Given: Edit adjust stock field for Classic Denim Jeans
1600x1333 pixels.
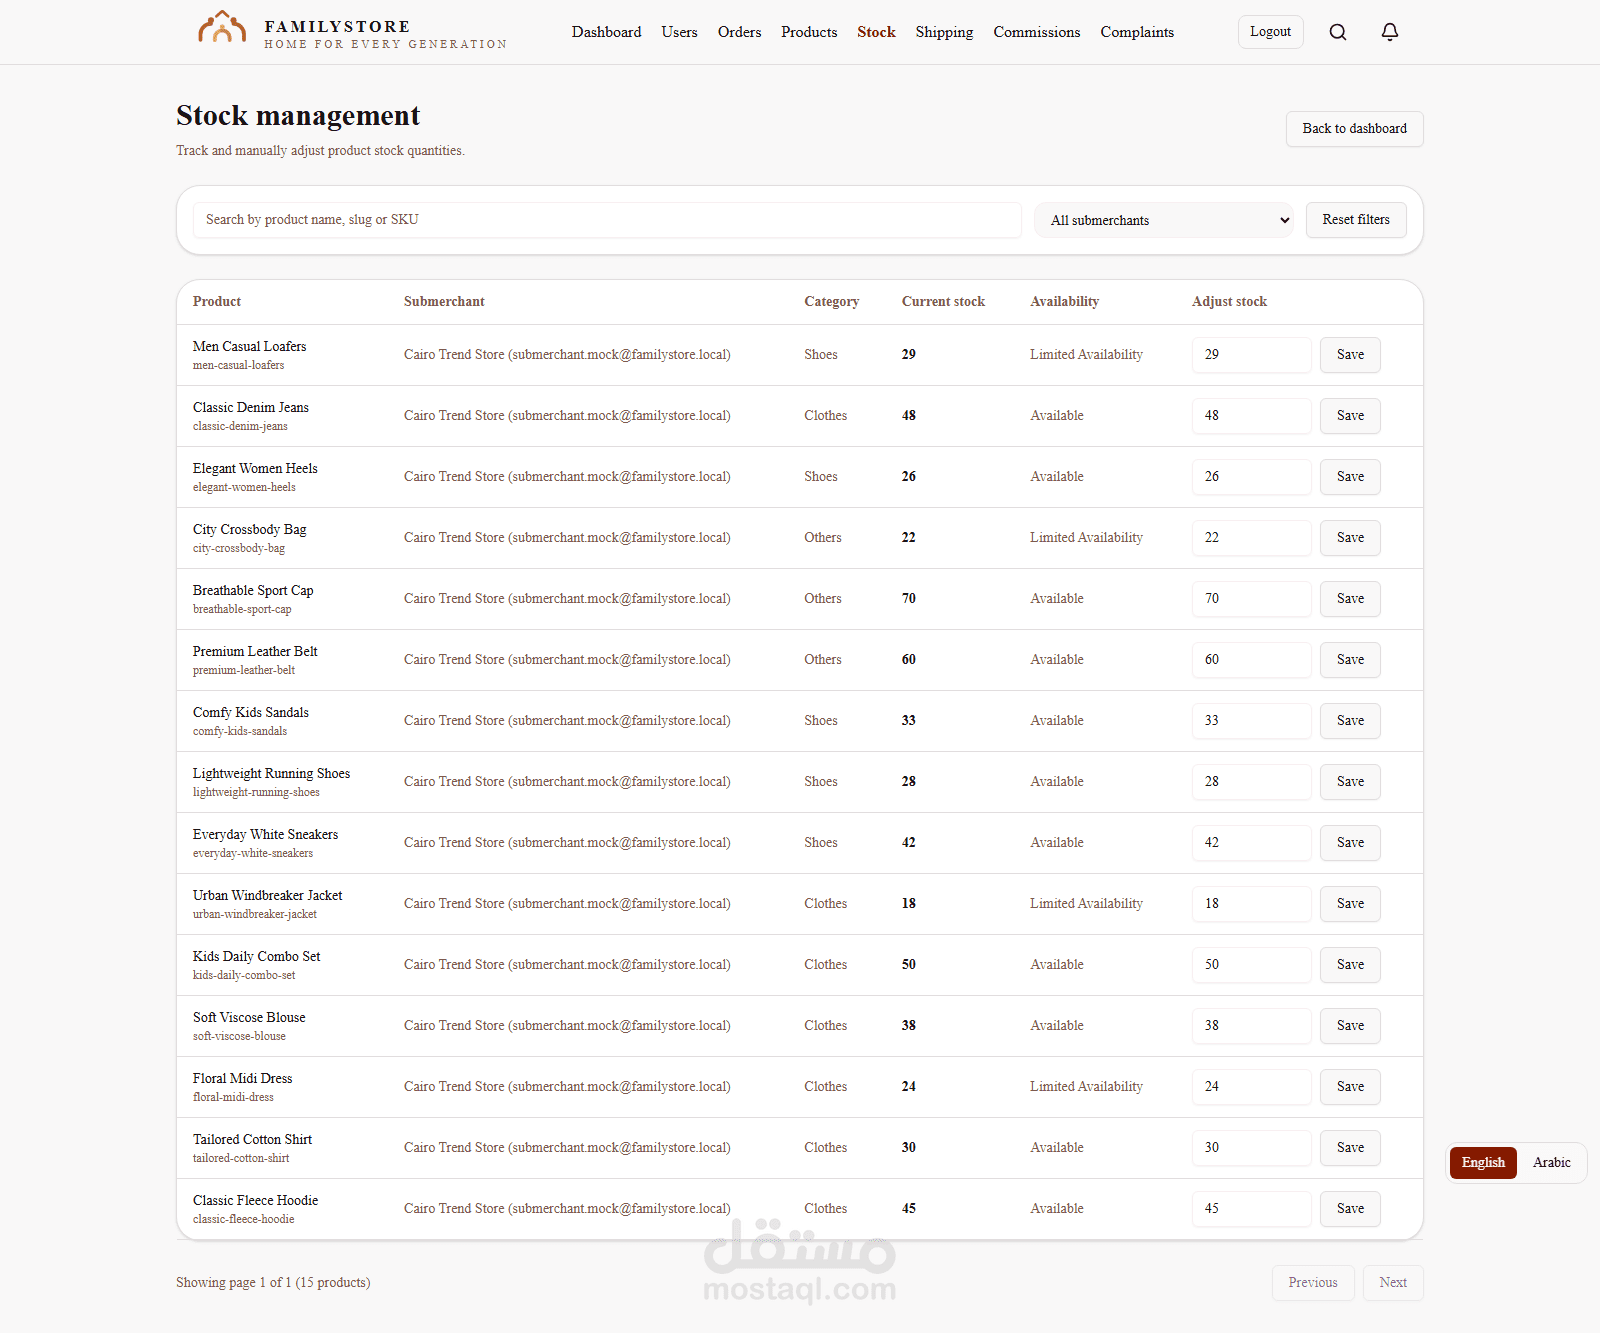Looking at the screenshot, I should [1251, 416].
